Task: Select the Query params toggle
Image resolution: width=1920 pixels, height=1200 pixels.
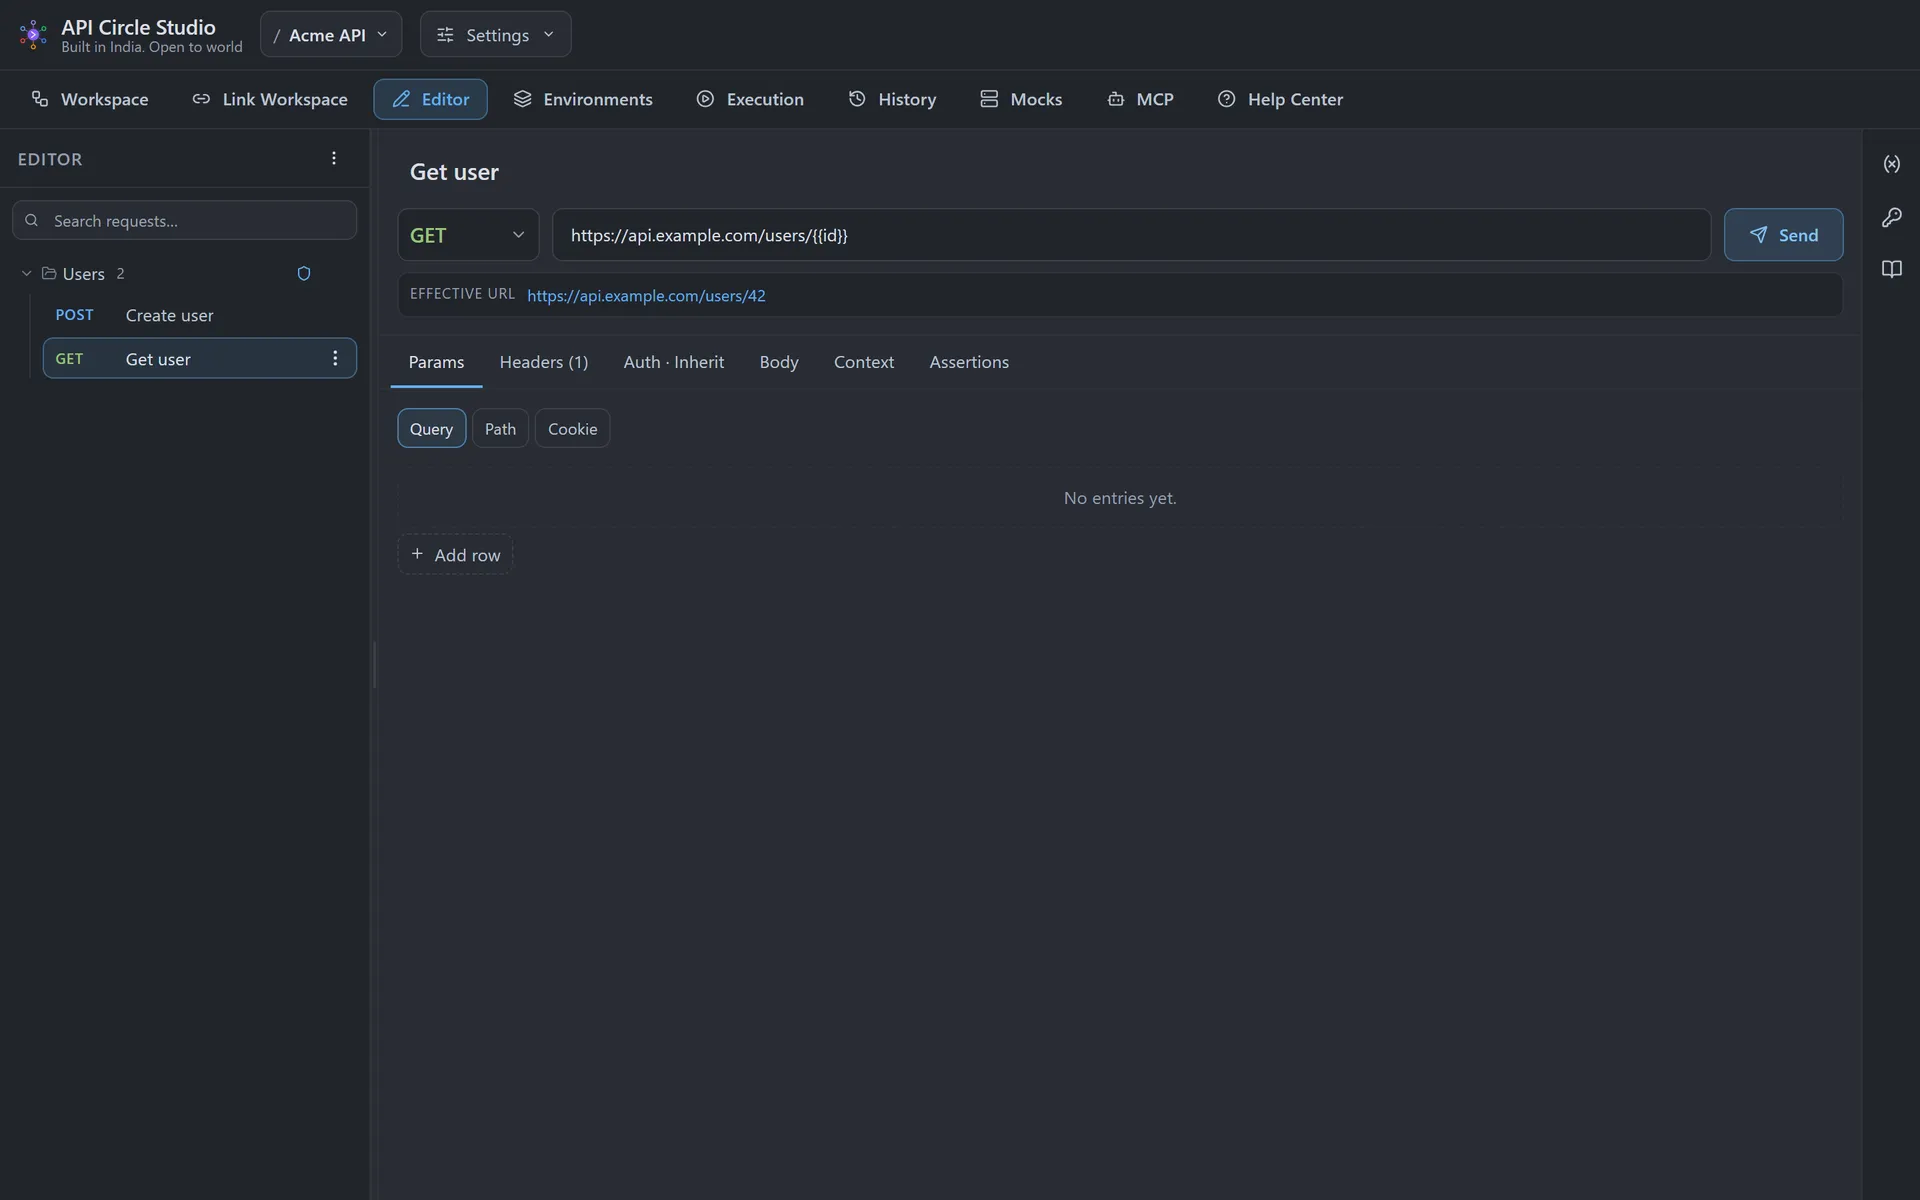Action: [x=431, y=428]
